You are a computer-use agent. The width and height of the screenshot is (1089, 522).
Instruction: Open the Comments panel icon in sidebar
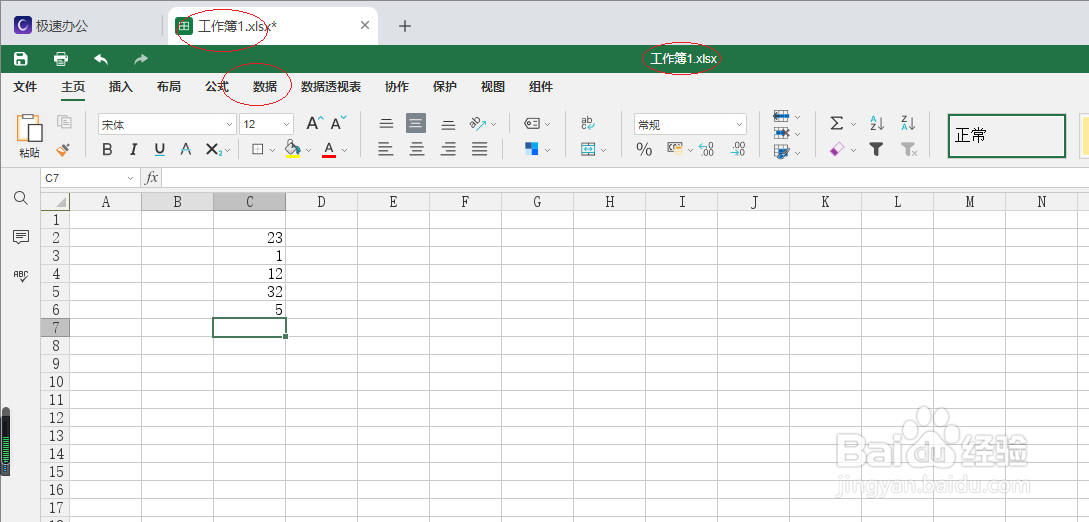(21, 237)
